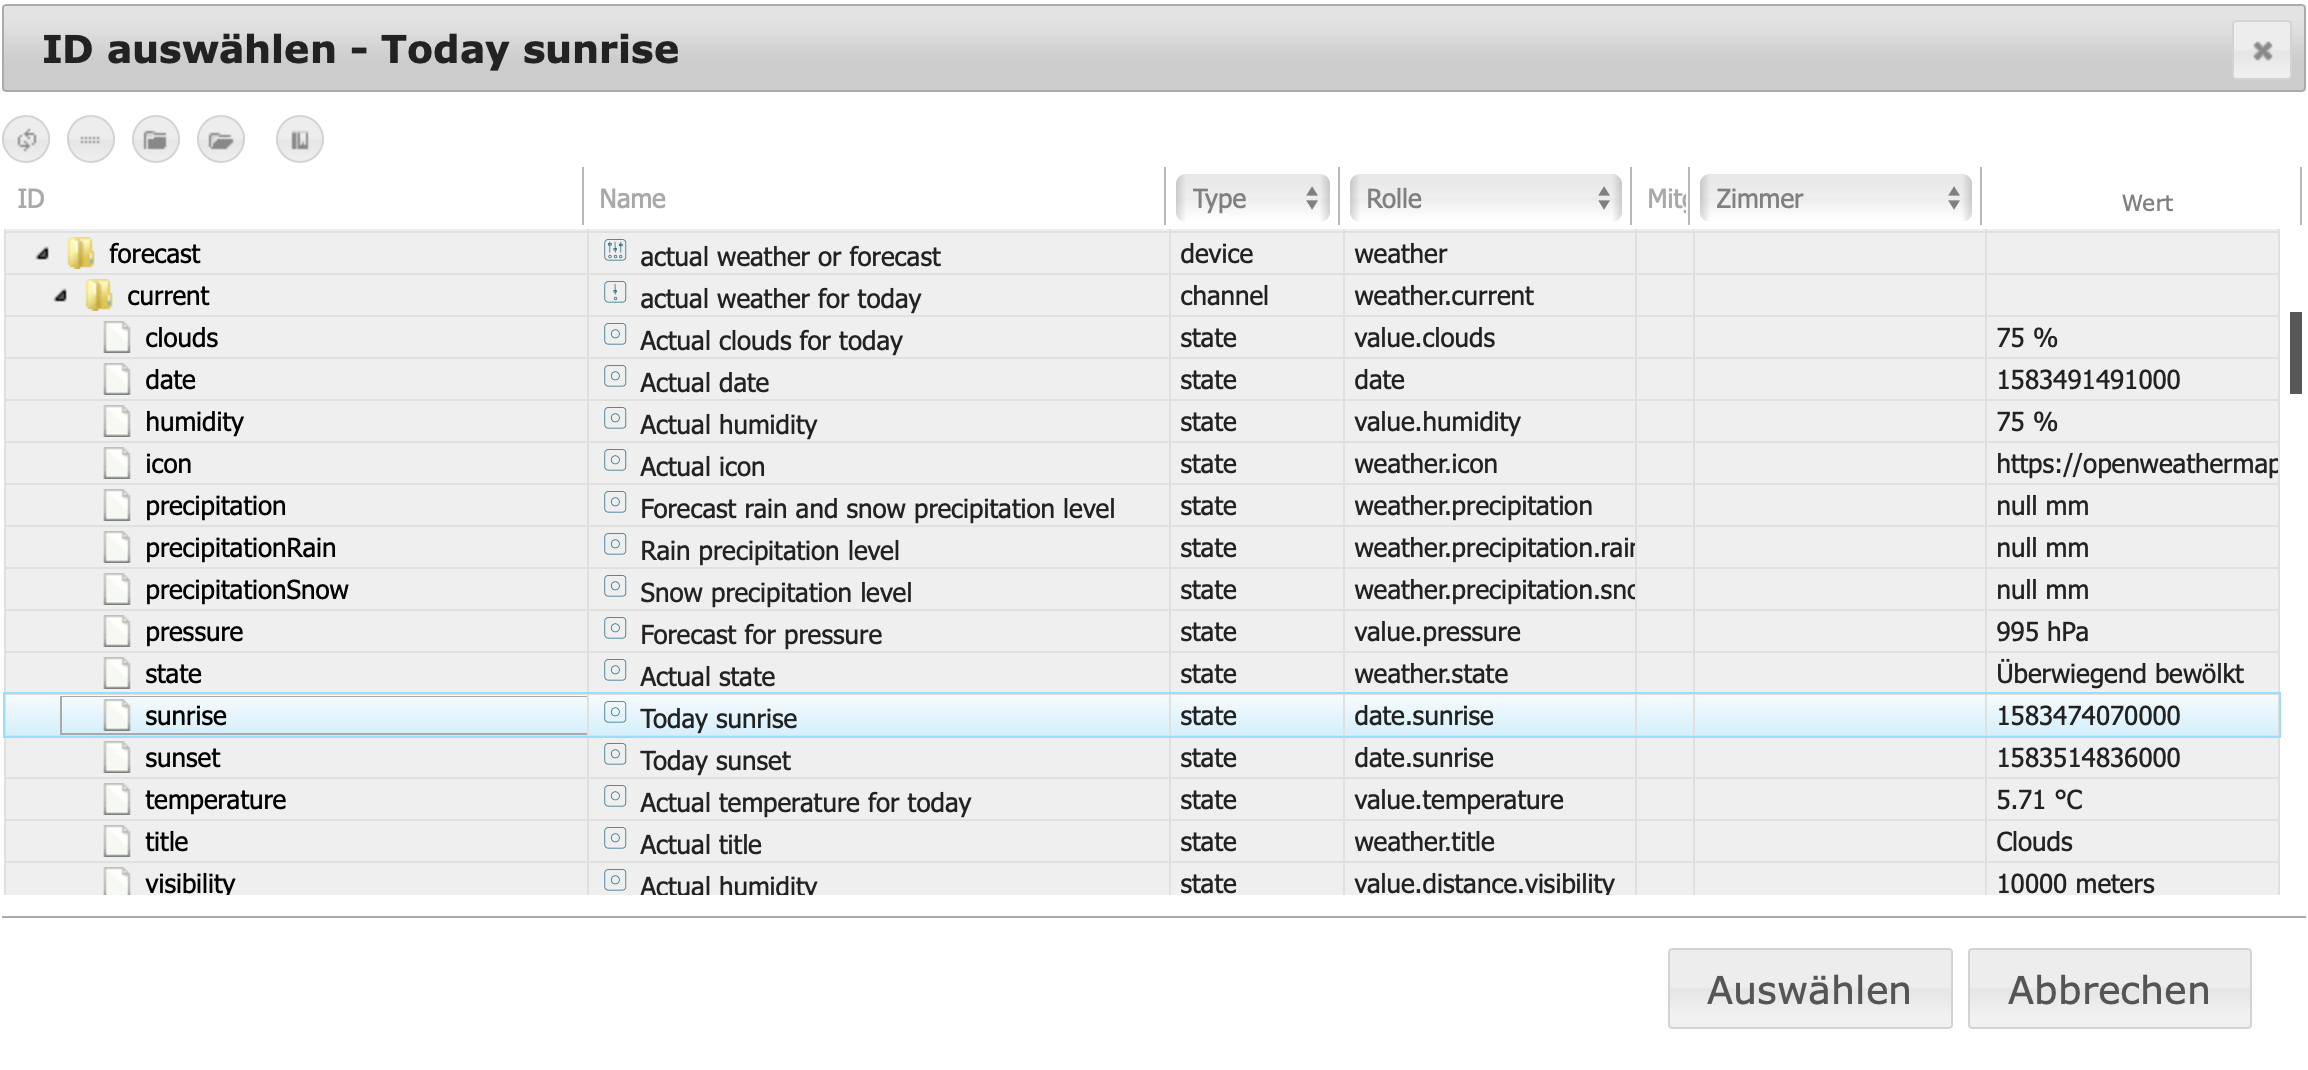Select the temperature state row
Viewport: 2308px width, 1070px height.
pyautogui.click(x=215, y=800)
